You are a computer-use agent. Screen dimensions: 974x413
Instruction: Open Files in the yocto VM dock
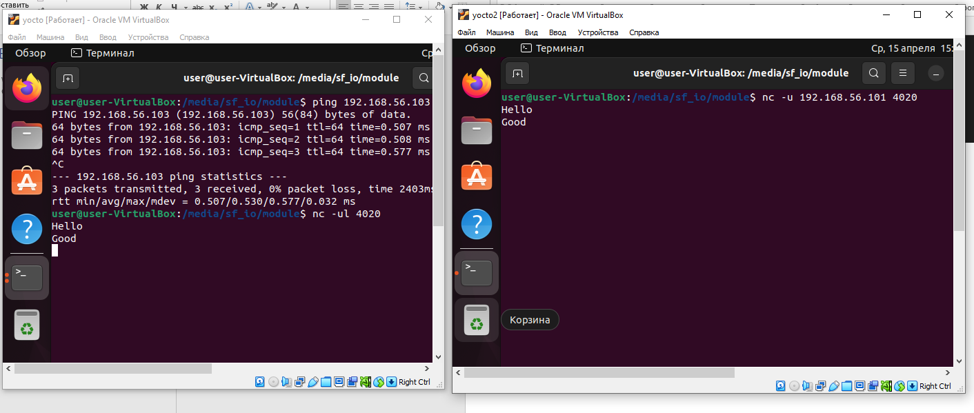click(x=26, y=135)
